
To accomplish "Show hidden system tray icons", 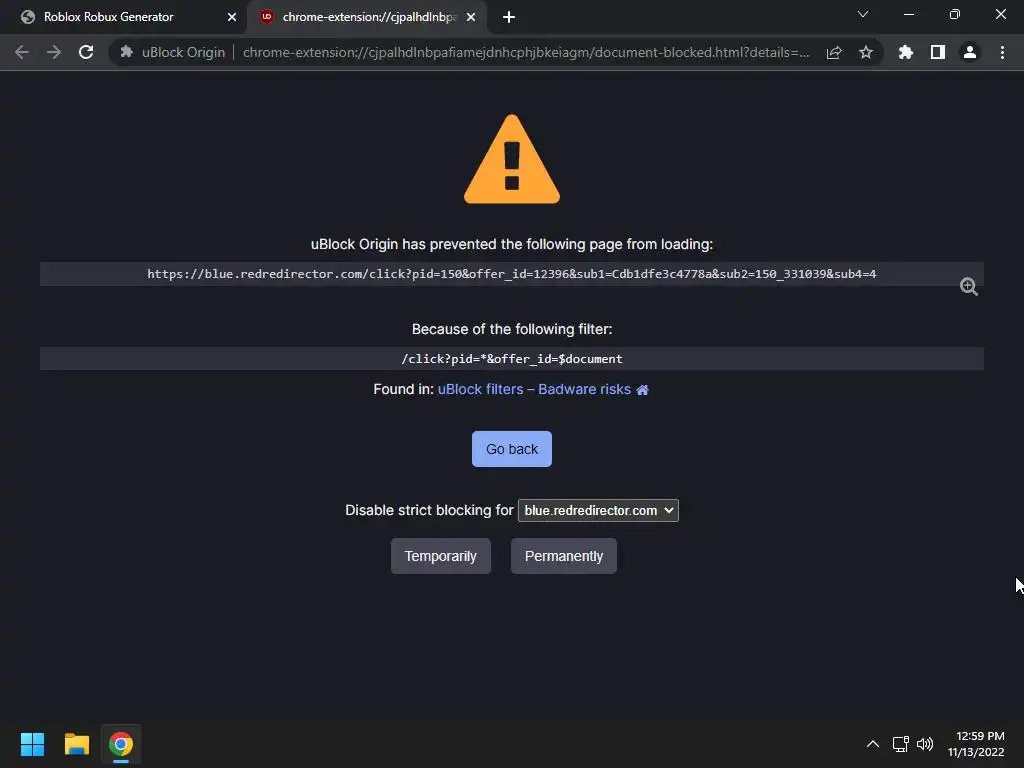I will (872, 744).
